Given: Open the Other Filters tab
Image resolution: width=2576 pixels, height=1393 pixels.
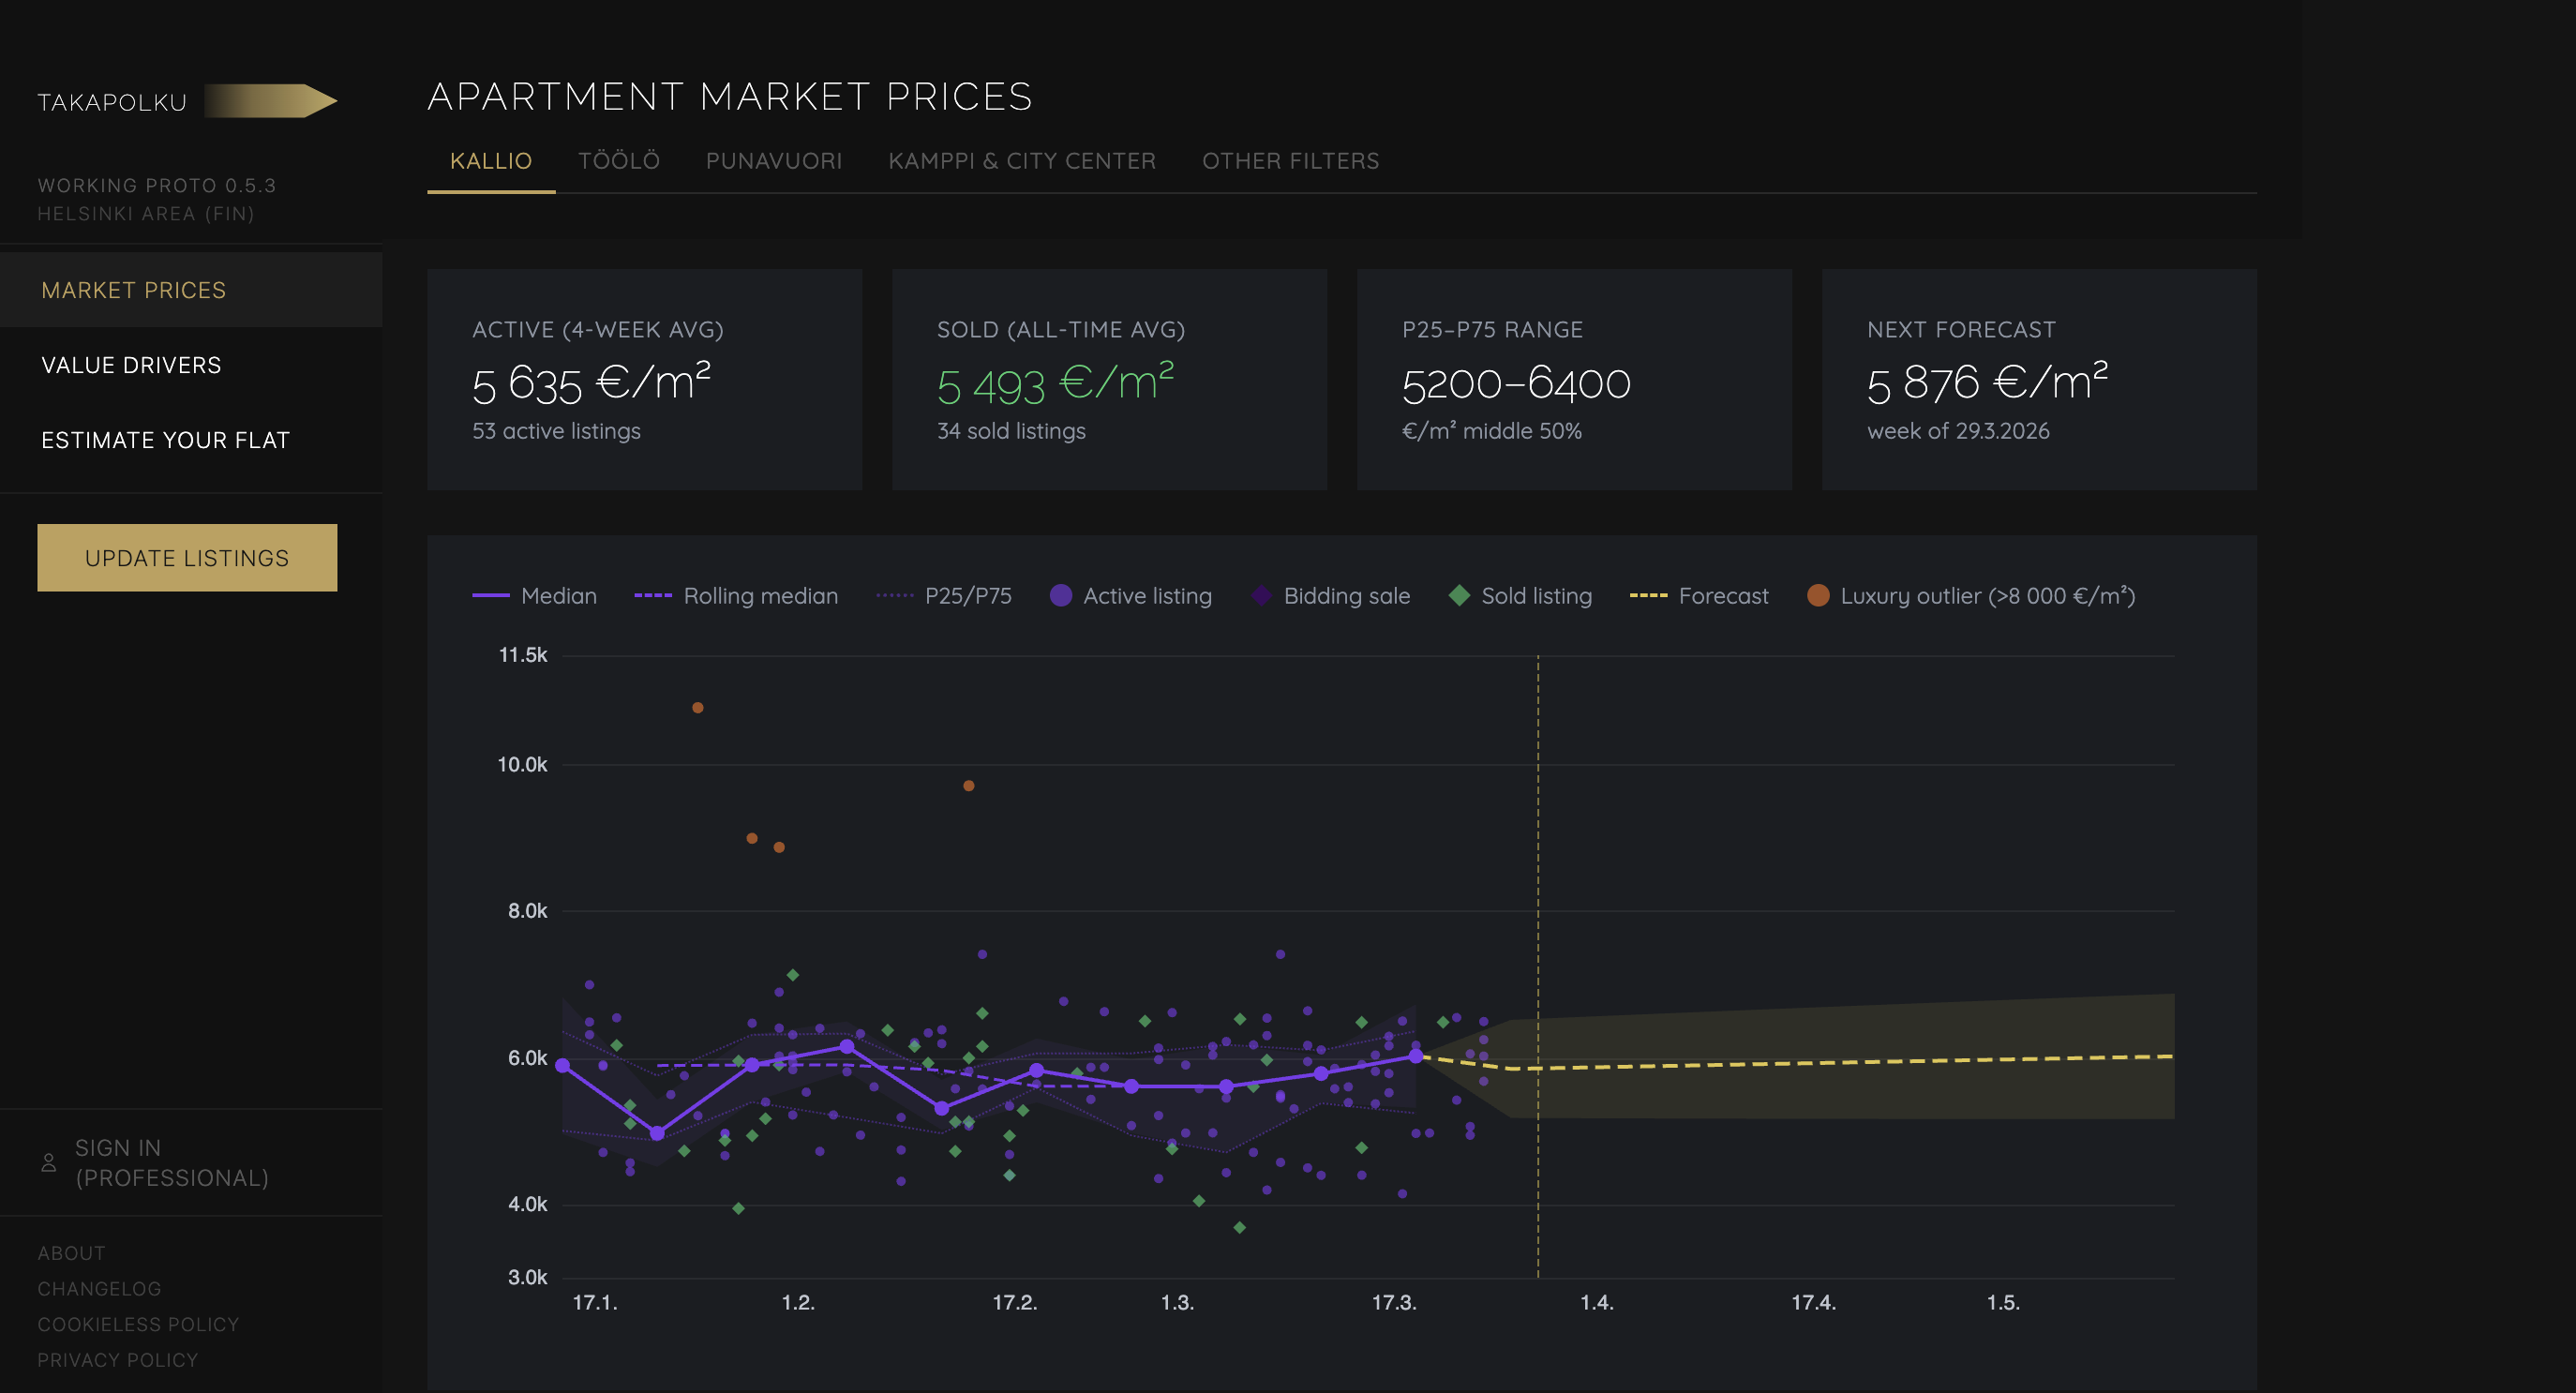Looking at the screenshot, I should point(1290,161).
